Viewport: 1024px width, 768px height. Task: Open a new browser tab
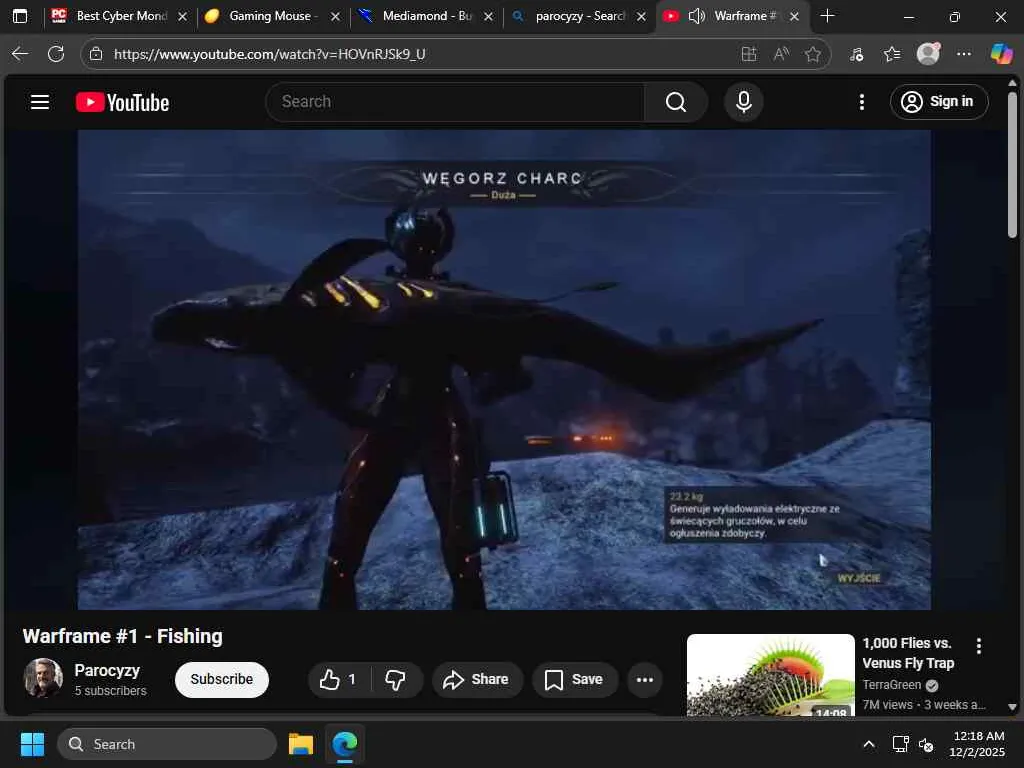(x=827, y=16)
